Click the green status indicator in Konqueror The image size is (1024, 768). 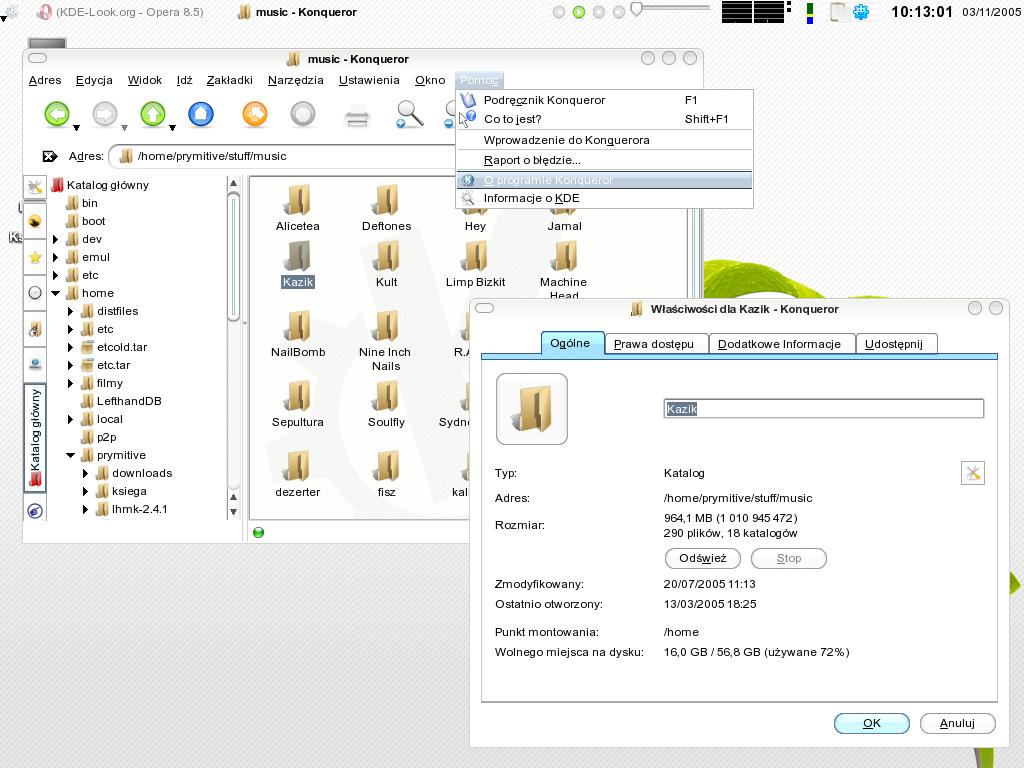point(259,532)
